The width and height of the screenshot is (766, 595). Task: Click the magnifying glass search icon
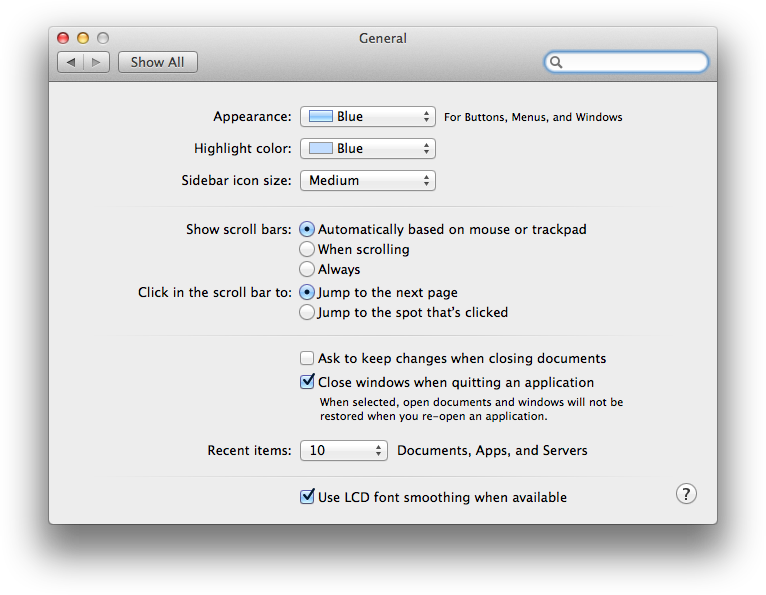(557, 62)
